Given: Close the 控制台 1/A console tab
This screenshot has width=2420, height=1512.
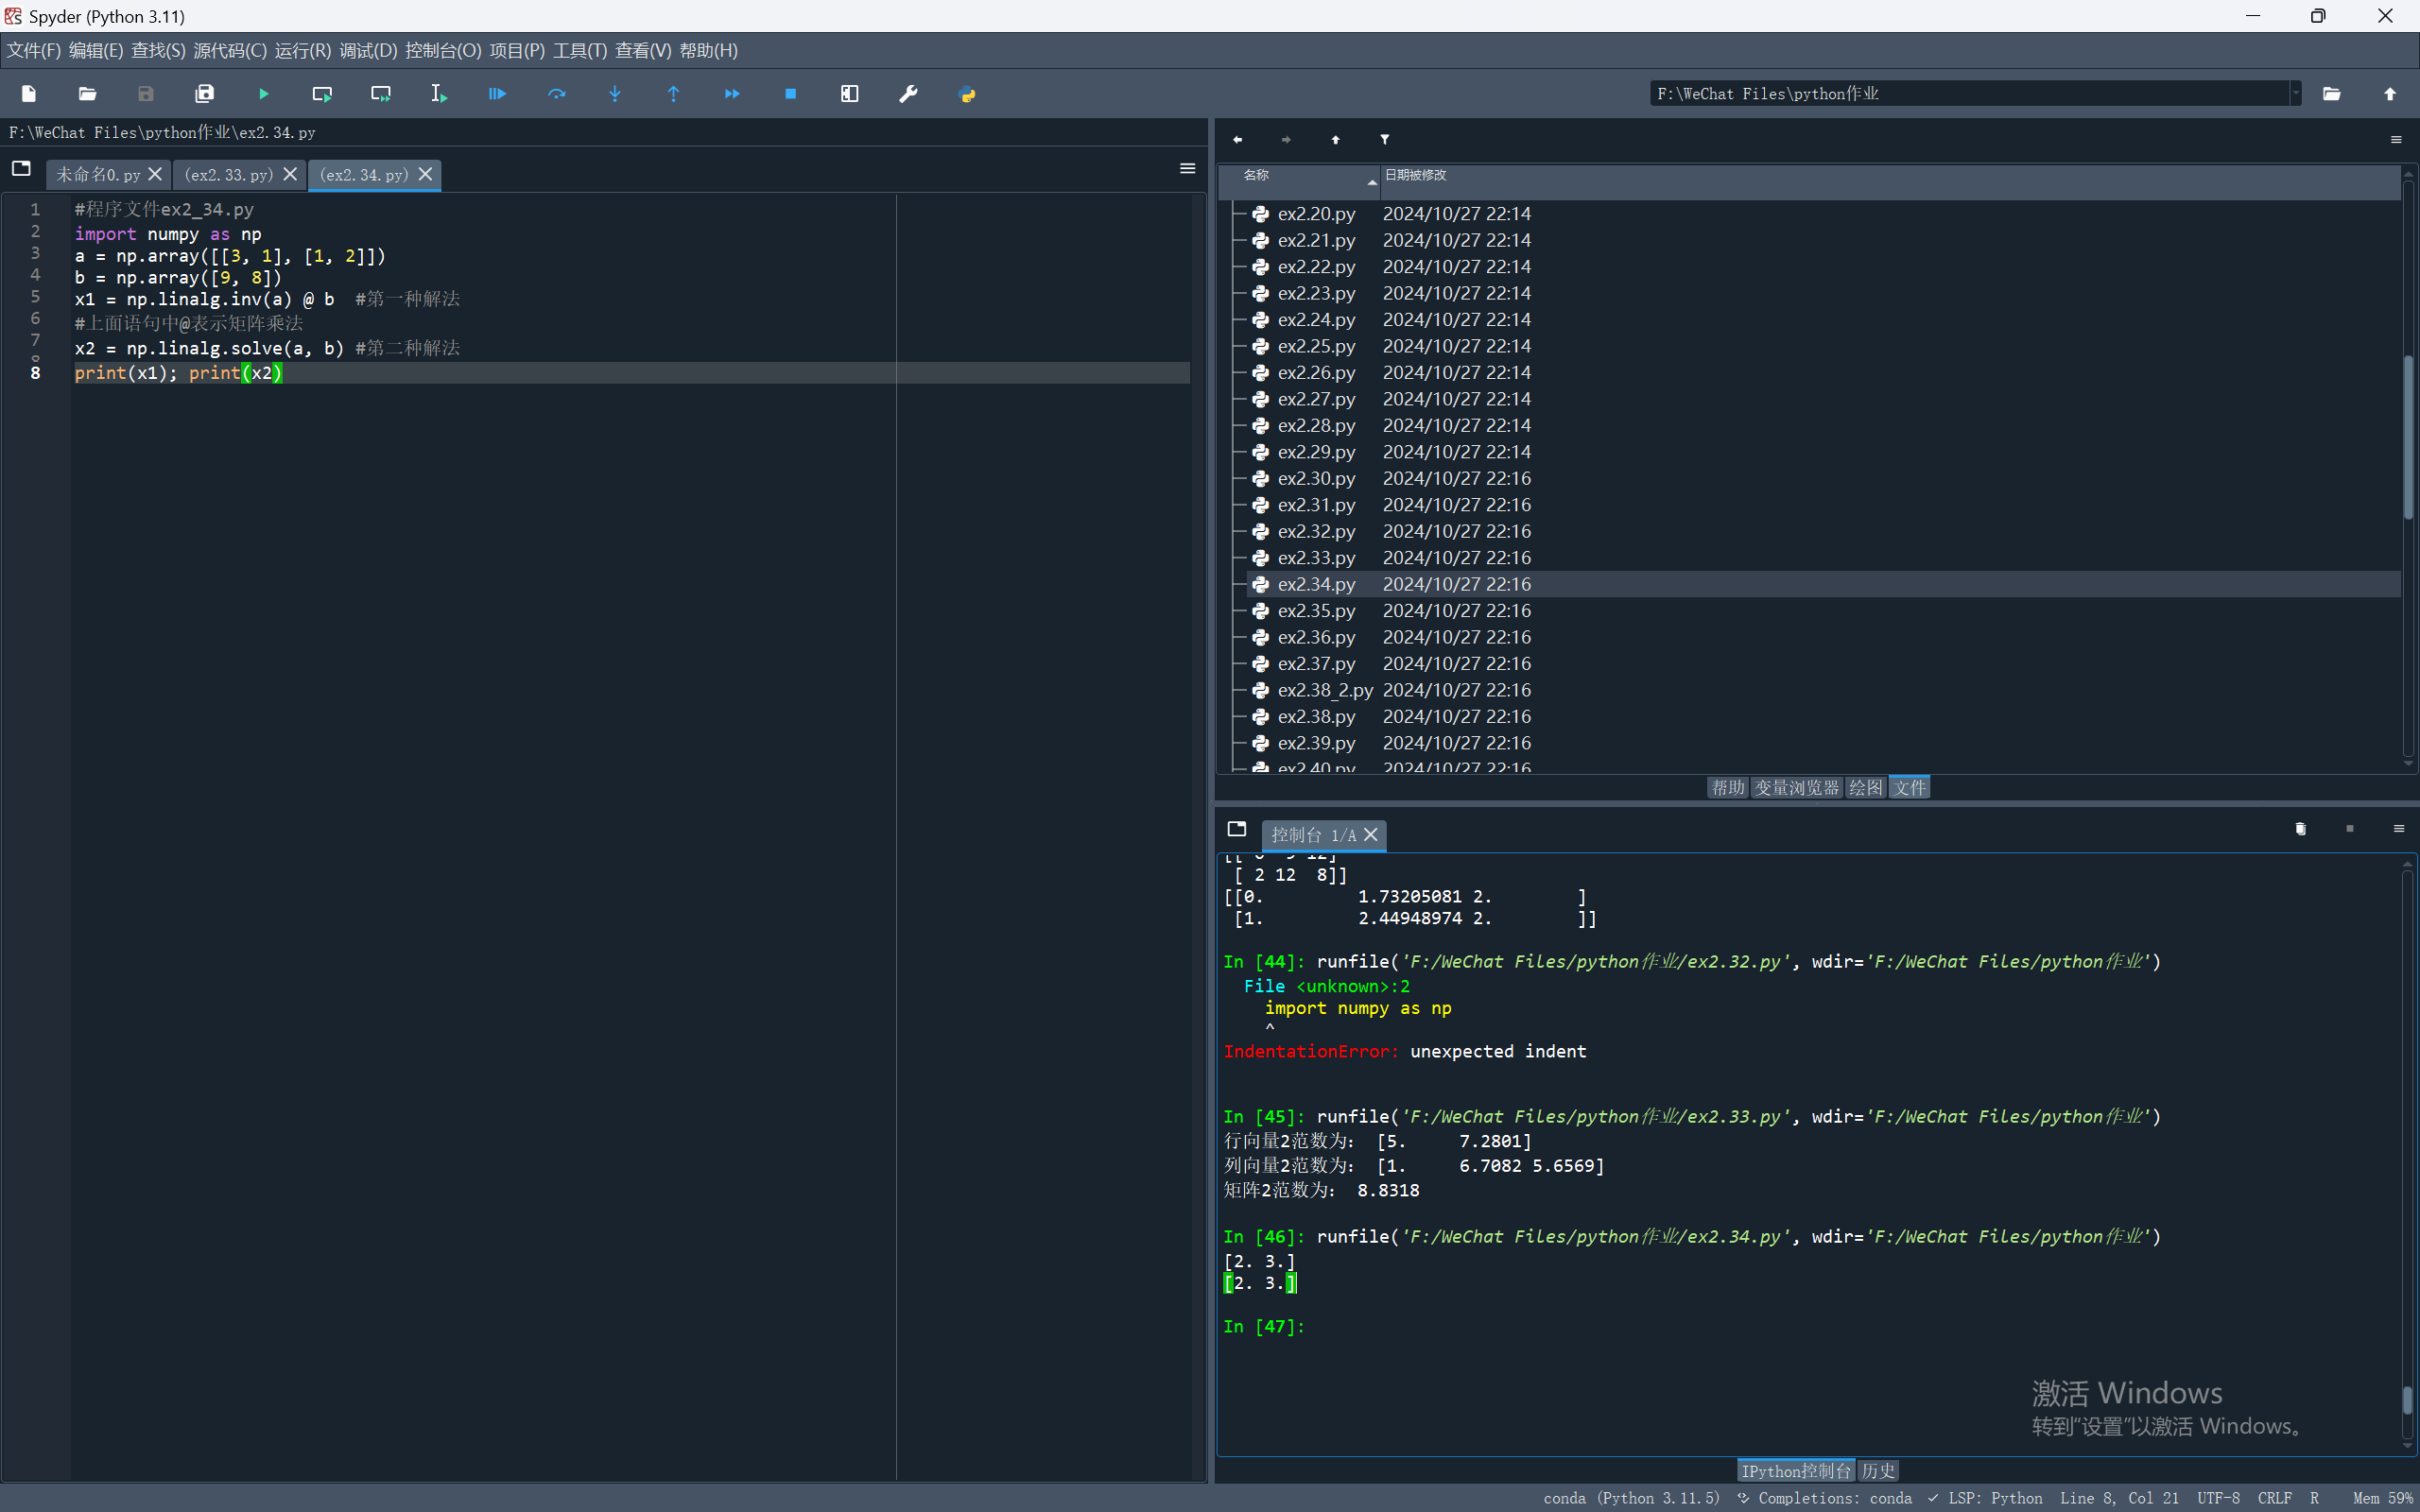Looking at the screenshot, I should point(1371,835).
